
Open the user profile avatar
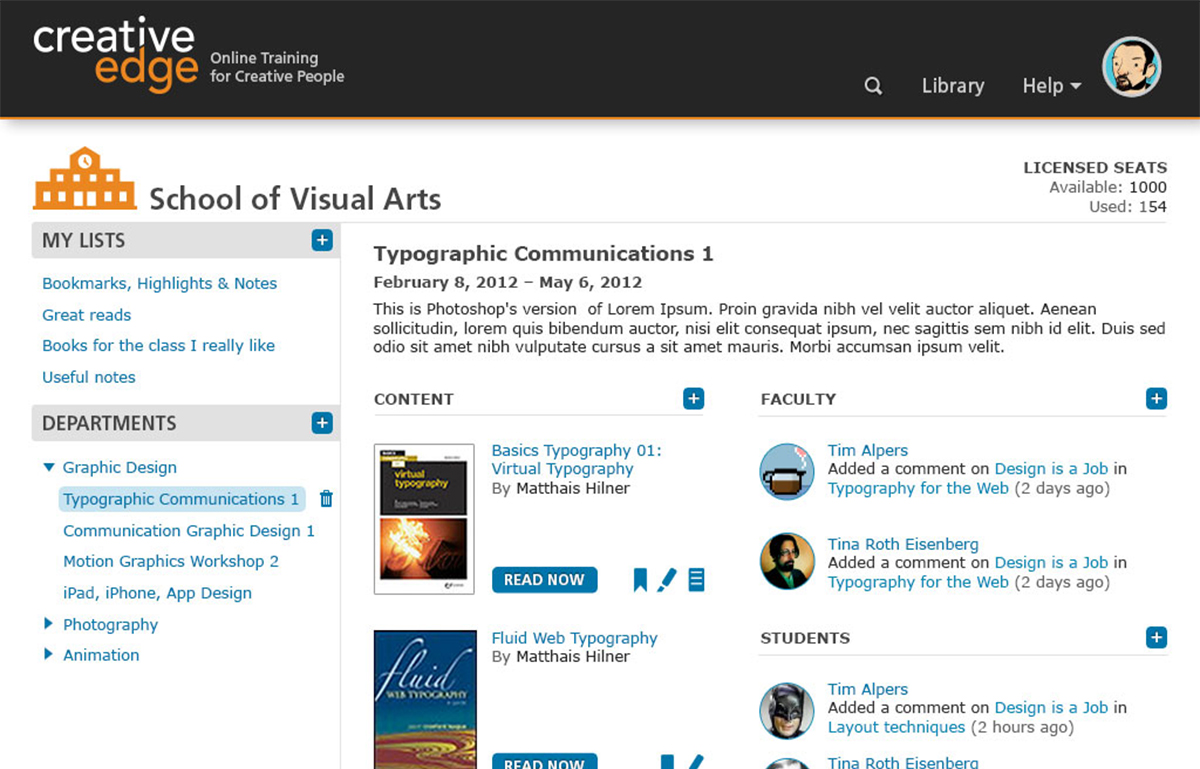(x=1132, y=67)
